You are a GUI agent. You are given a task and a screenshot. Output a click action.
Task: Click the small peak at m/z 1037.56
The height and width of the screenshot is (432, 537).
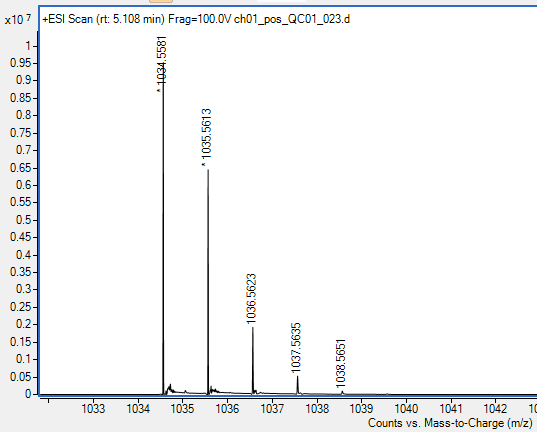pos(298,385)
